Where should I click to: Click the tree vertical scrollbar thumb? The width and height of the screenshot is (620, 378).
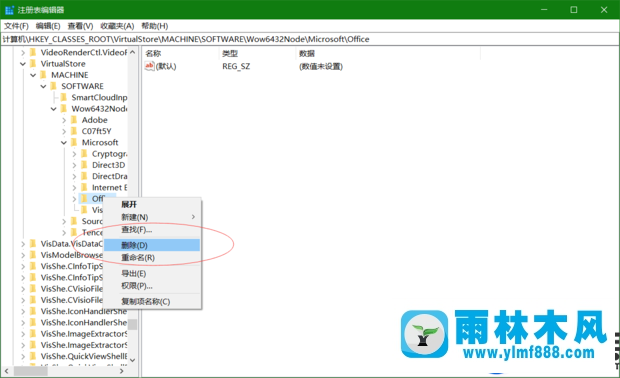point(132,325)
